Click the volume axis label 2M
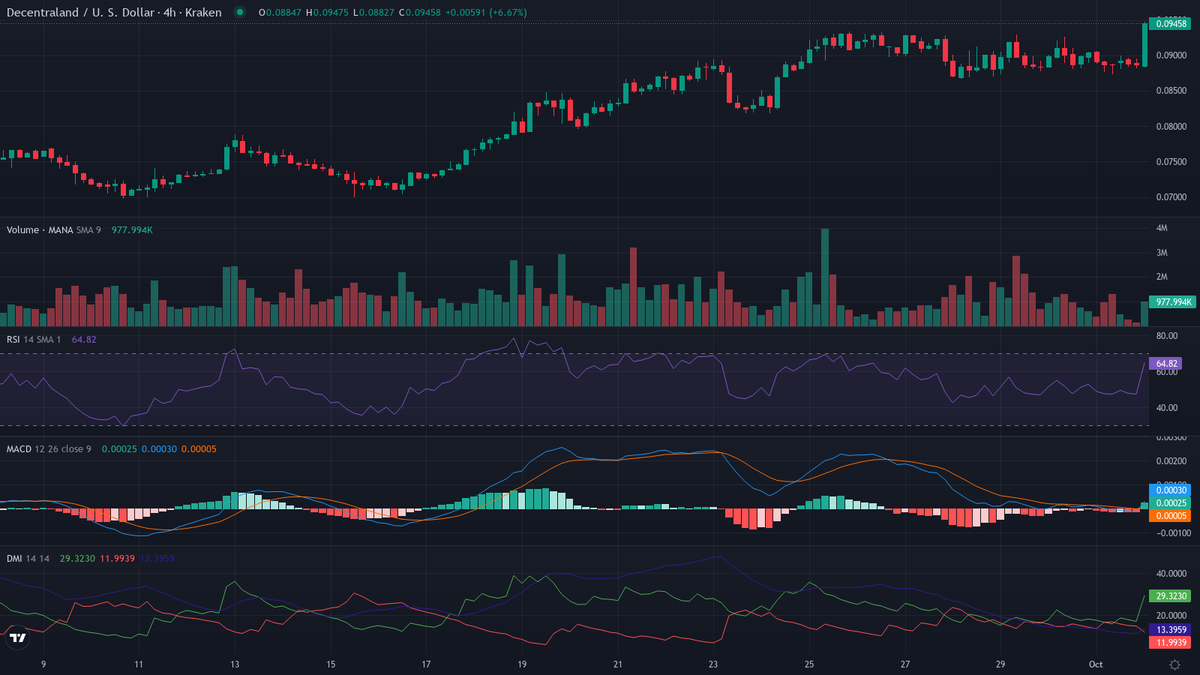The height and width of the screenshot is (675, 1200). pyautogui.click(x=1162, y=277)
